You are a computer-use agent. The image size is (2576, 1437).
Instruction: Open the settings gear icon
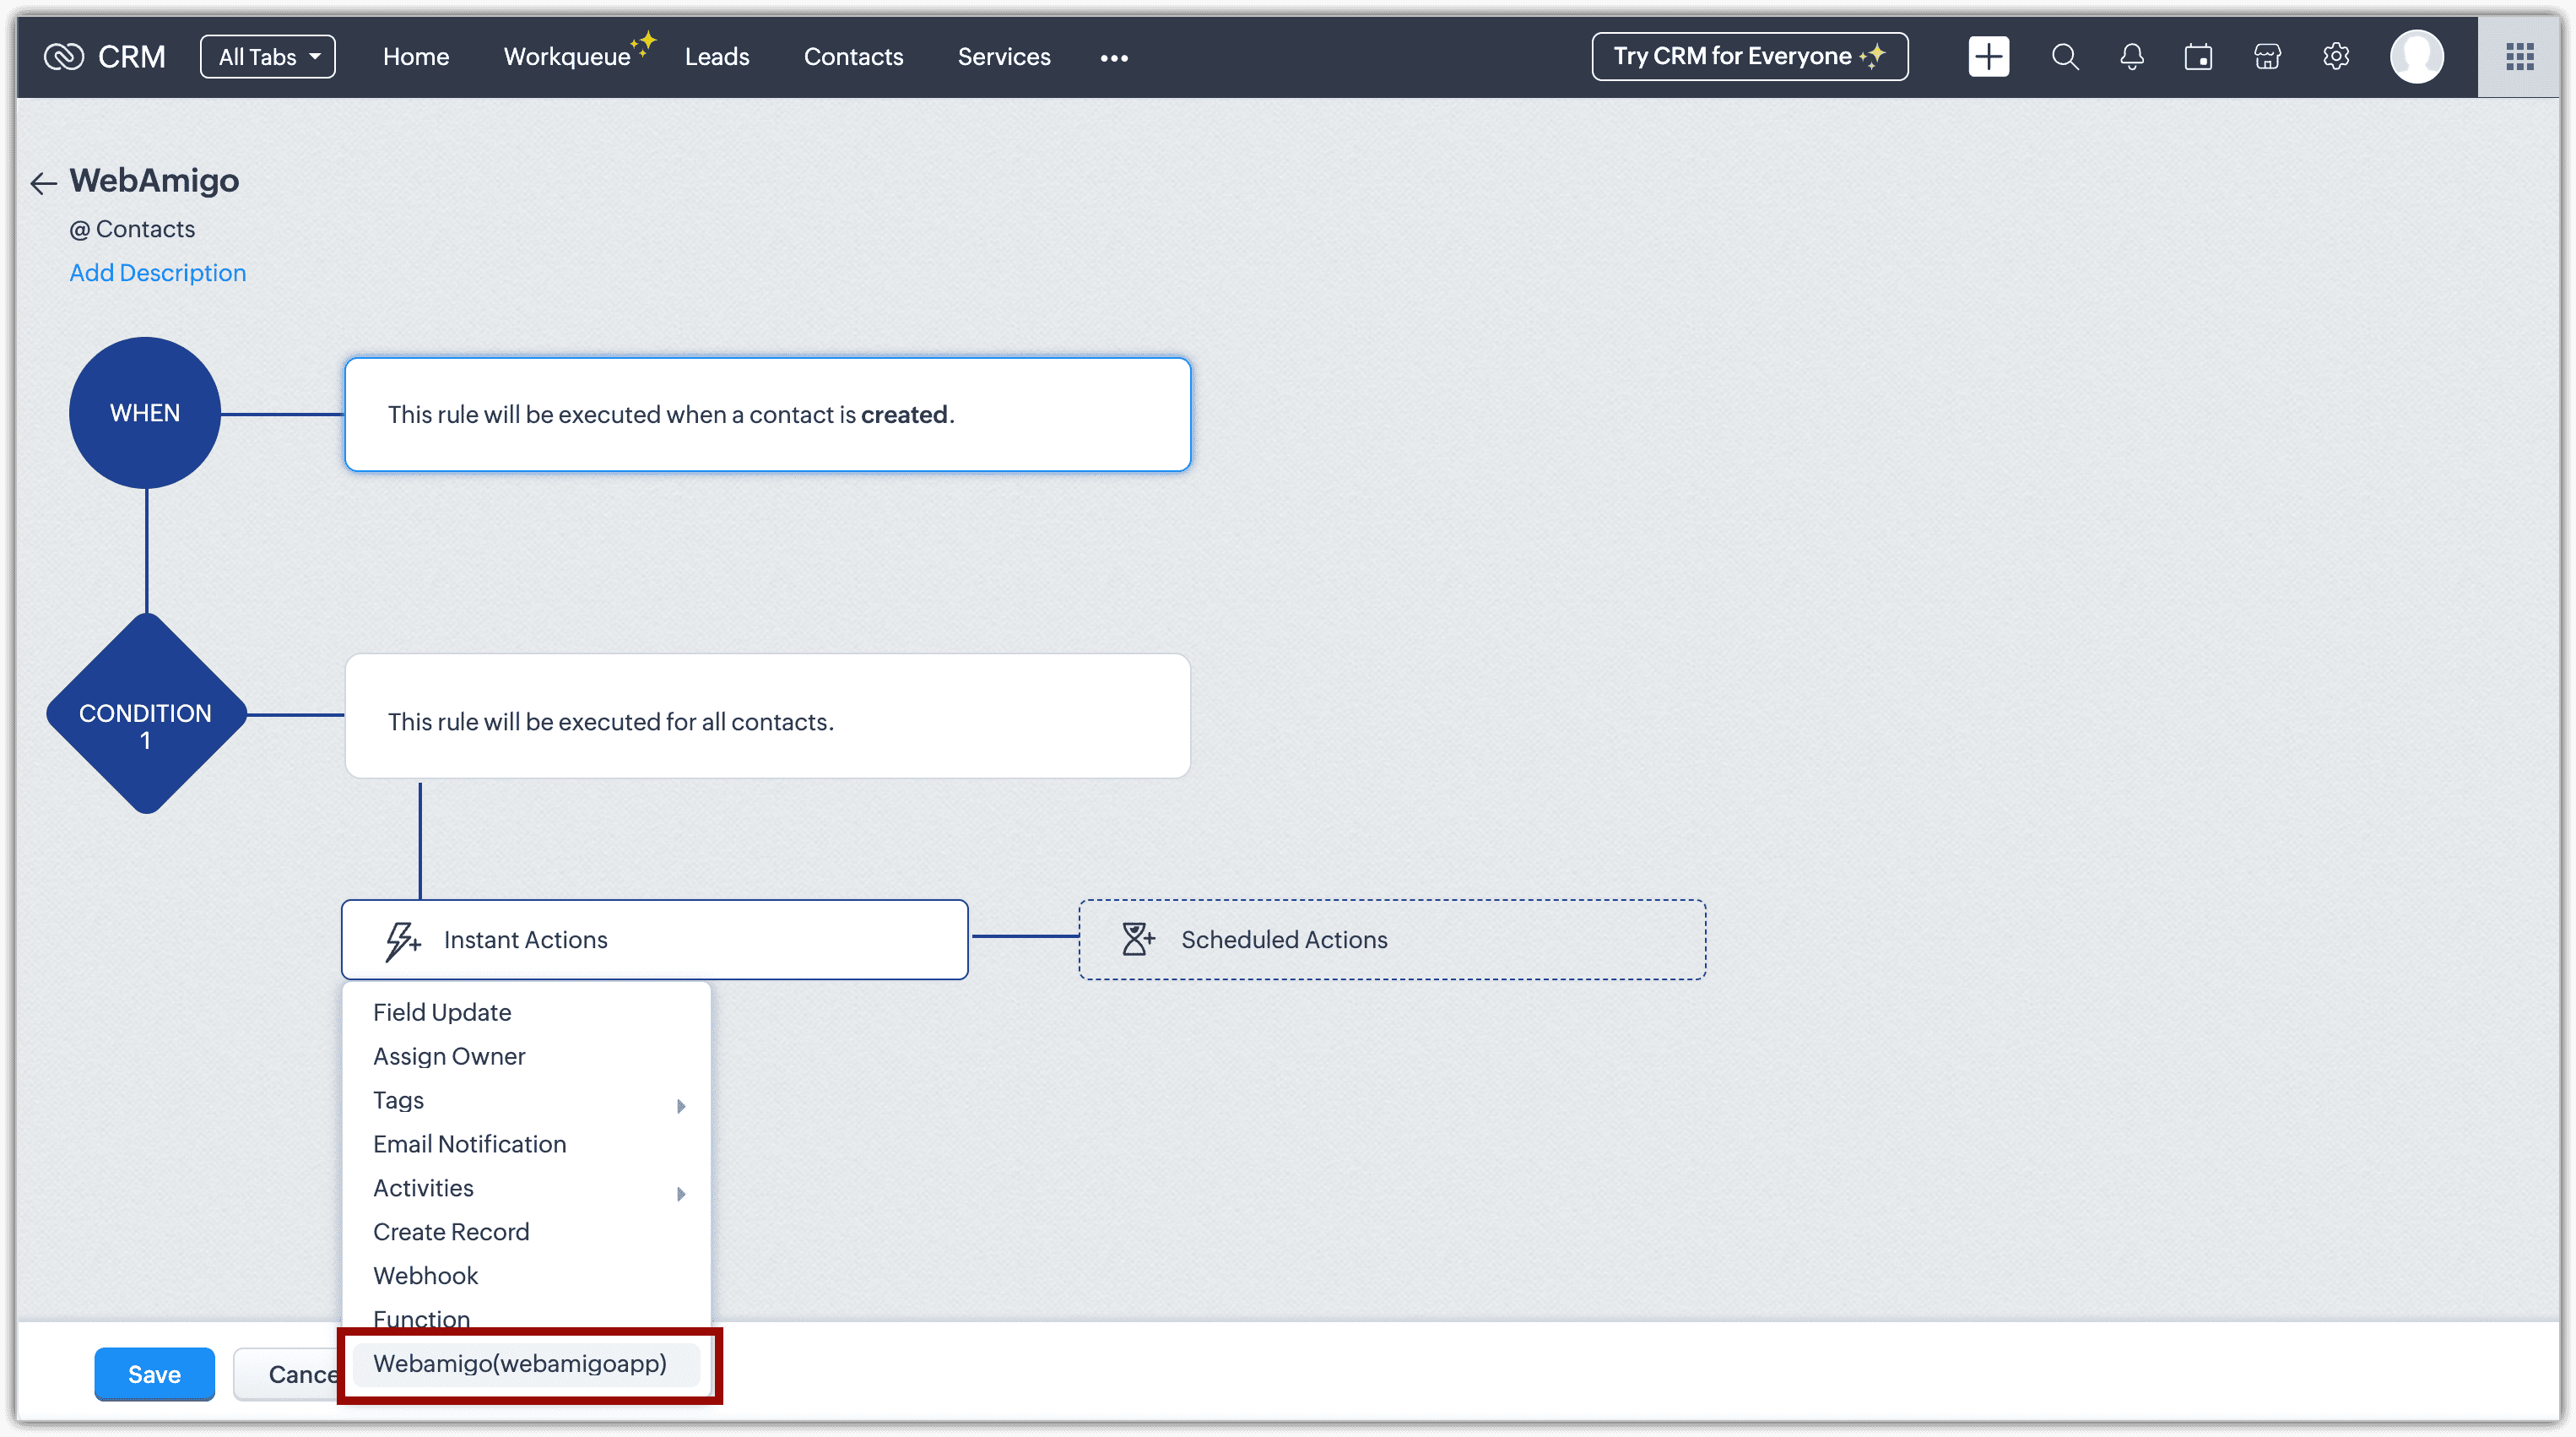tap(2336, 57)
